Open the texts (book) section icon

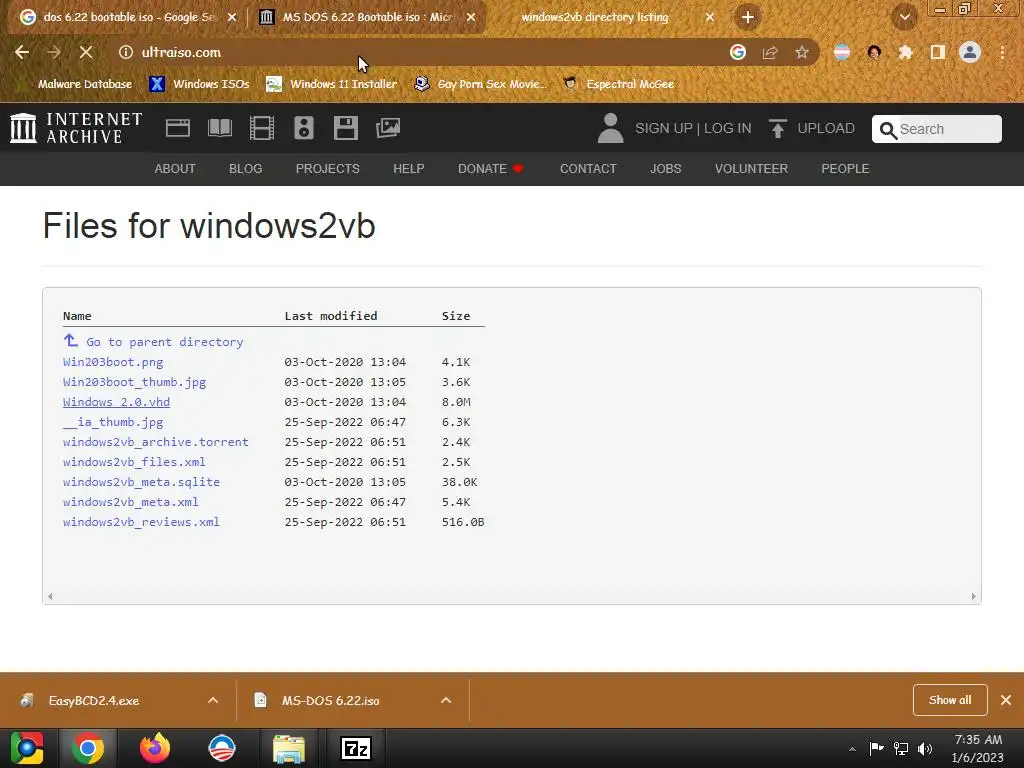click(x=219, y=128)
